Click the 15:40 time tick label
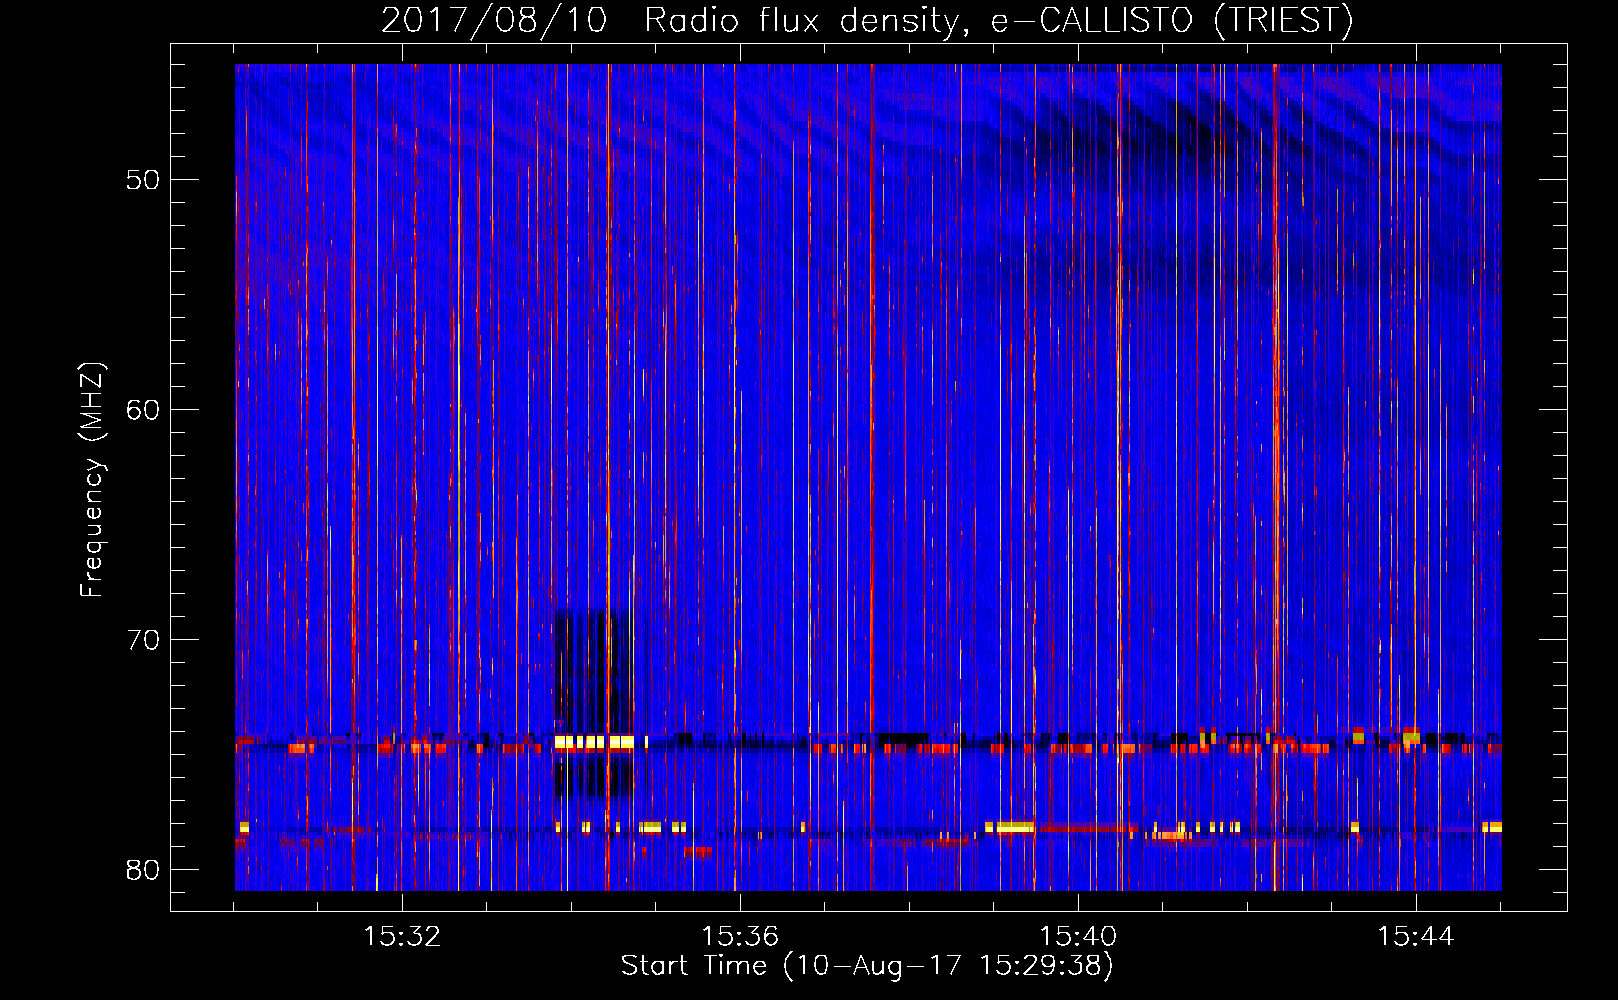Viewport: 1618px width, 1000px height. 1078,936
